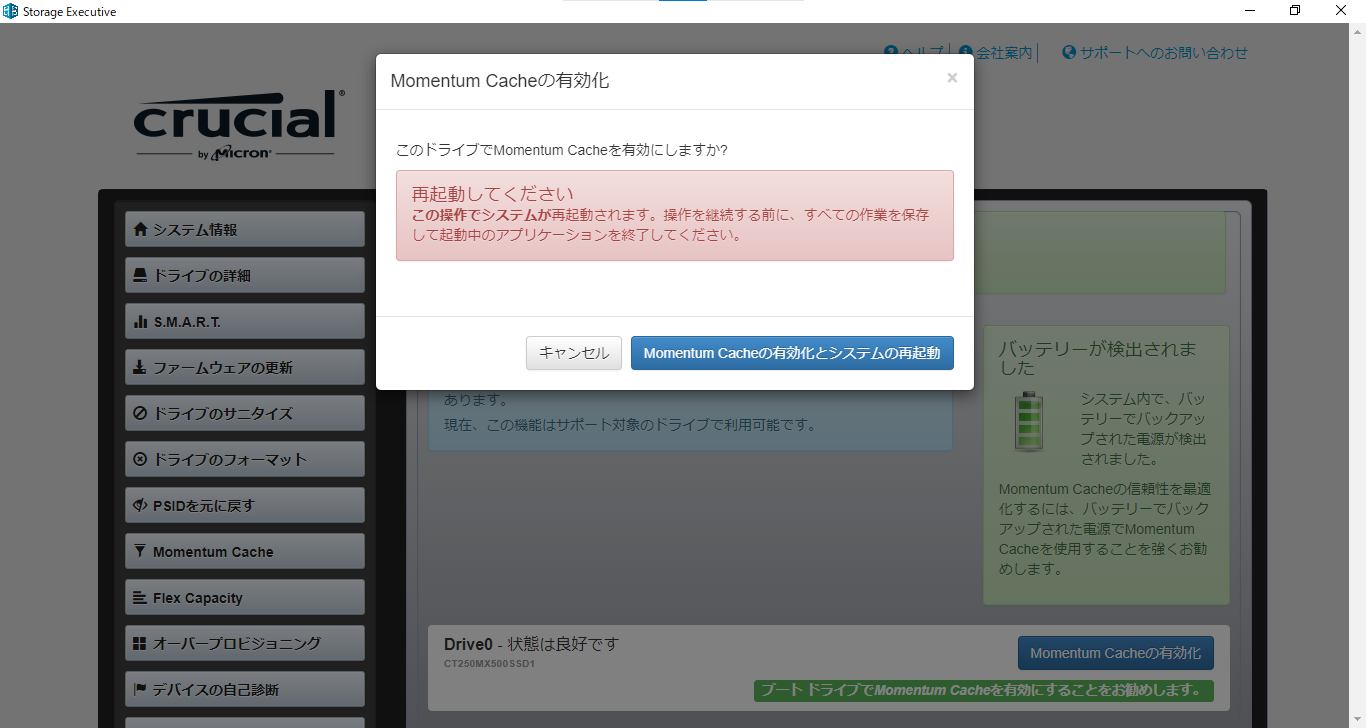This screenshot has height=728, width=1366.
Task: Click the flag icon beside デバイスの自己診断
Action: click(x=140, y=689)
